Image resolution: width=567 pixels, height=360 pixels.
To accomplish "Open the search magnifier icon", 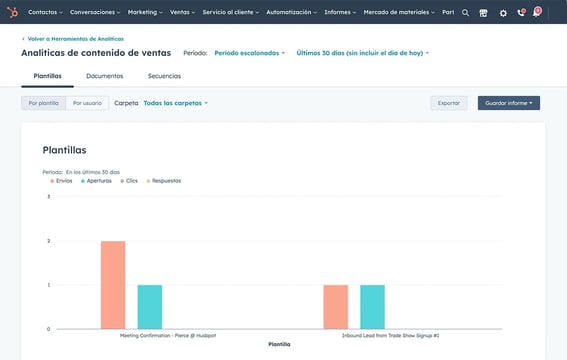I will pyautogui.click(x=465, y=13).
